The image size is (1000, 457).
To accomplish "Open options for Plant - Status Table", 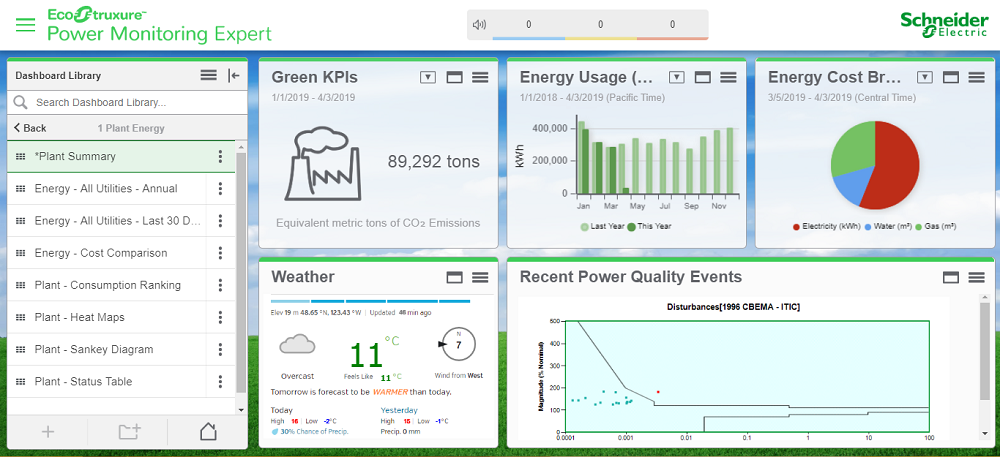I will (220, 381).
